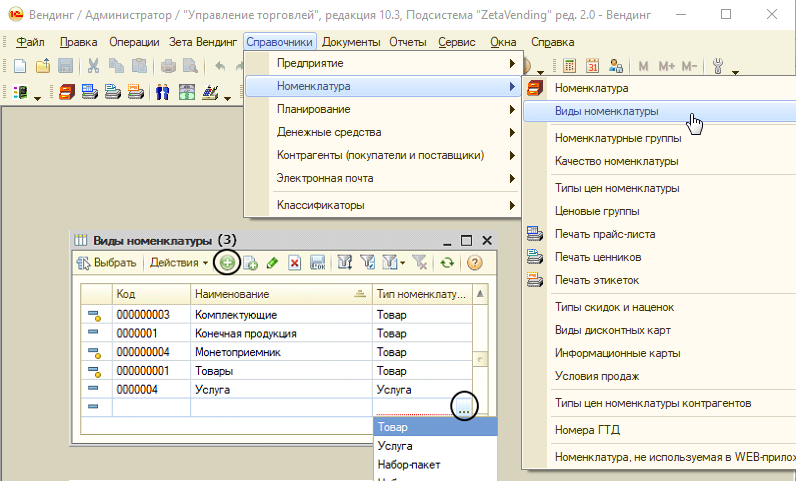Open the Зета Вендинг menu

[203, 42]
